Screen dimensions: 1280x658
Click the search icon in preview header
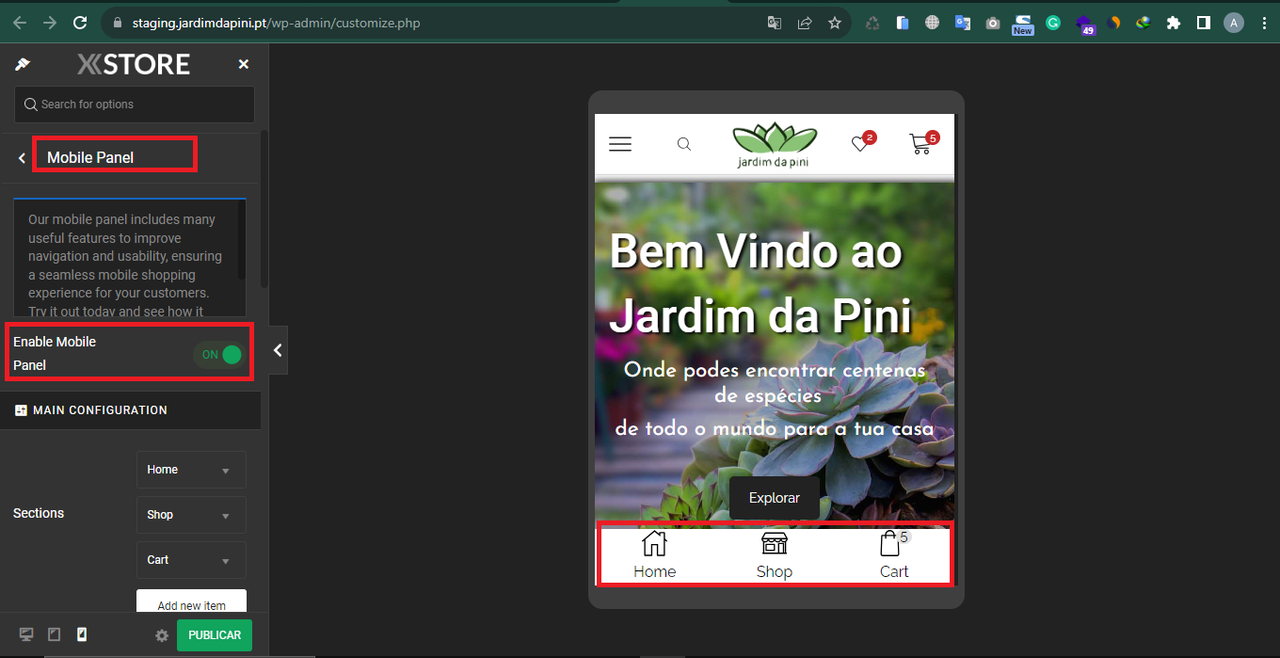click(x=684, y=144)
